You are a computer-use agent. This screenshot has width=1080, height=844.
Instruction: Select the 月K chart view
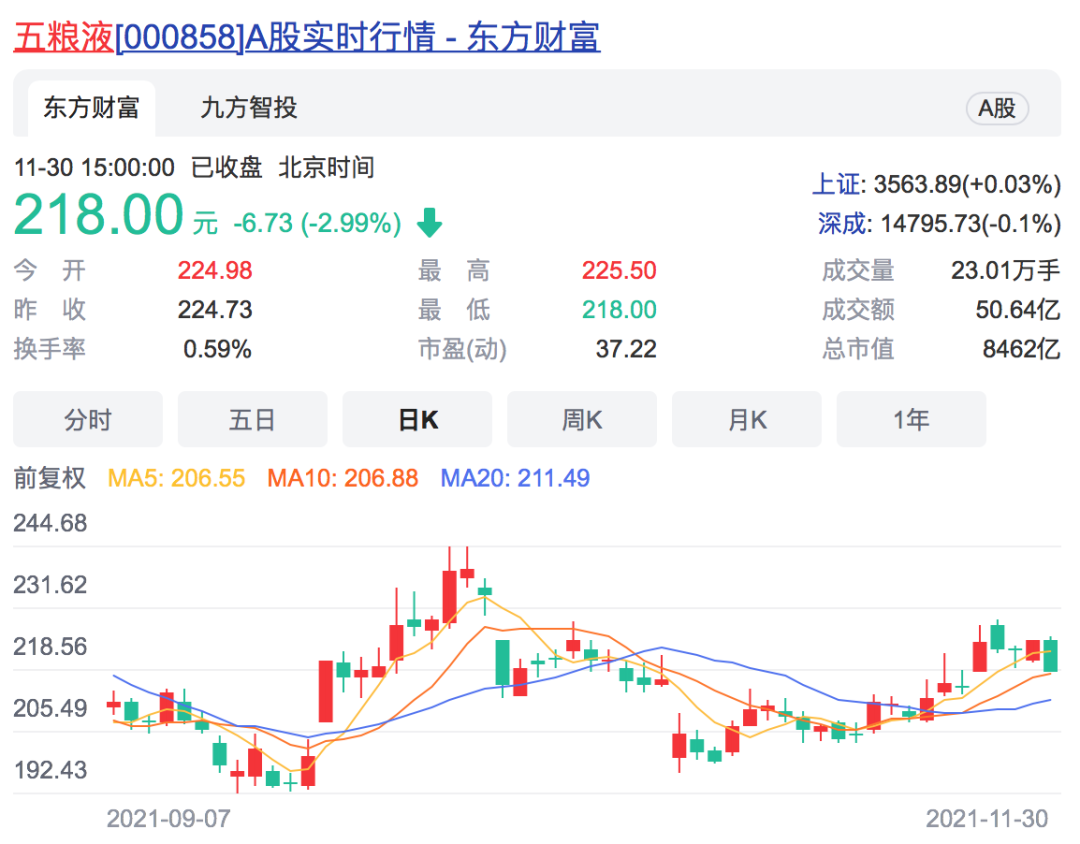point(746,420)
